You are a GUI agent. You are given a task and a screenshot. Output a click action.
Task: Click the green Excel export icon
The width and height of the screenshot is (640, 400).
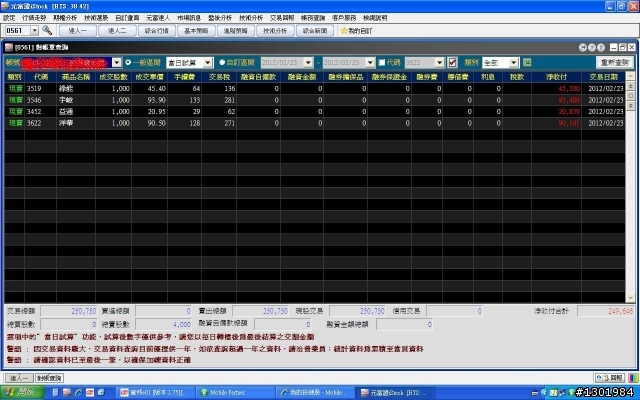click(x=527, y=62)
